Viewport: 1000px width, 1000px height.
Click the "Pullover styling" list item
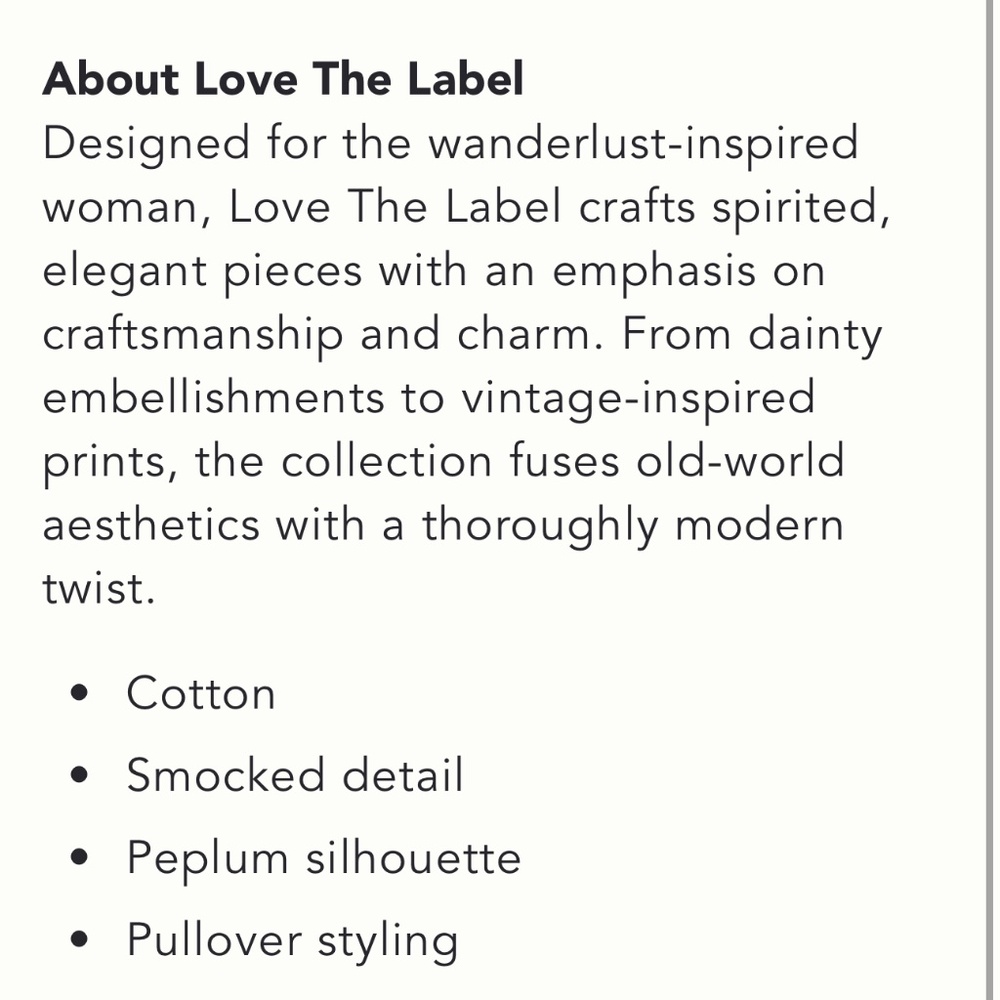292,941
